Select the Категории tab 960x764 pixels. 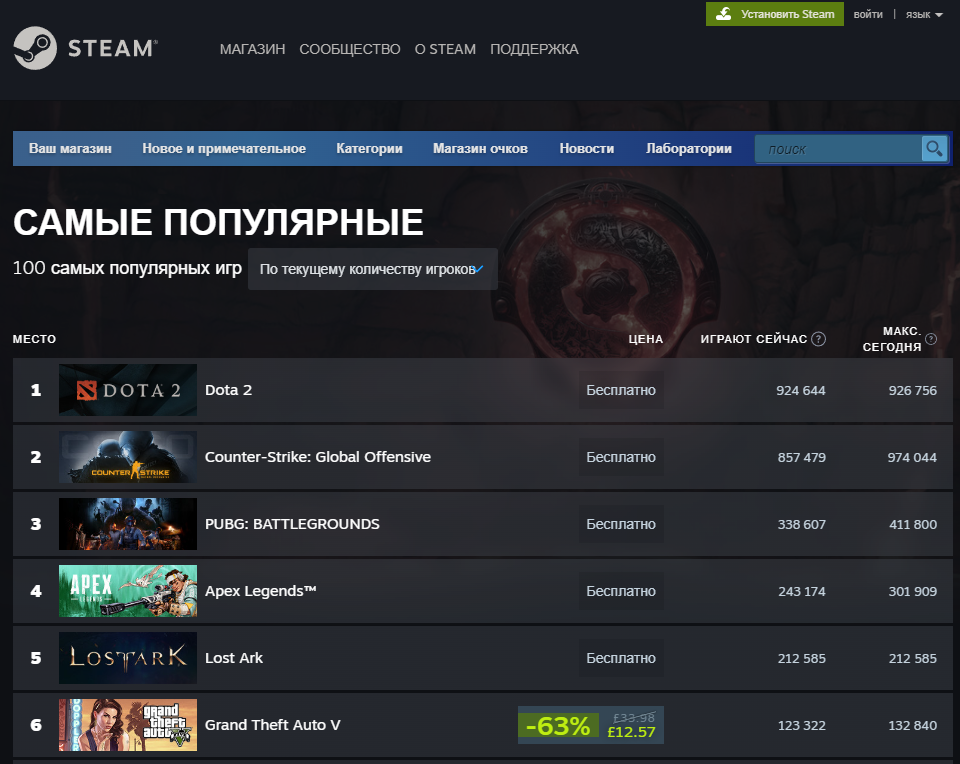point(369,148)
